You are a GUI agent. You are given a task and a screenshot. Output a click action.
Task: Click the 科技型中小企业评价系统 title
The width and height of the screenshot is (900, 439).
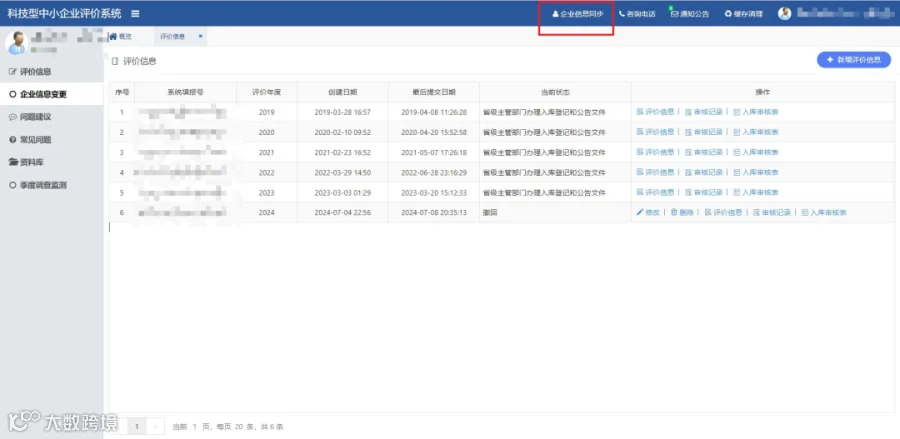pyautogui.click(x=64, y=13)
